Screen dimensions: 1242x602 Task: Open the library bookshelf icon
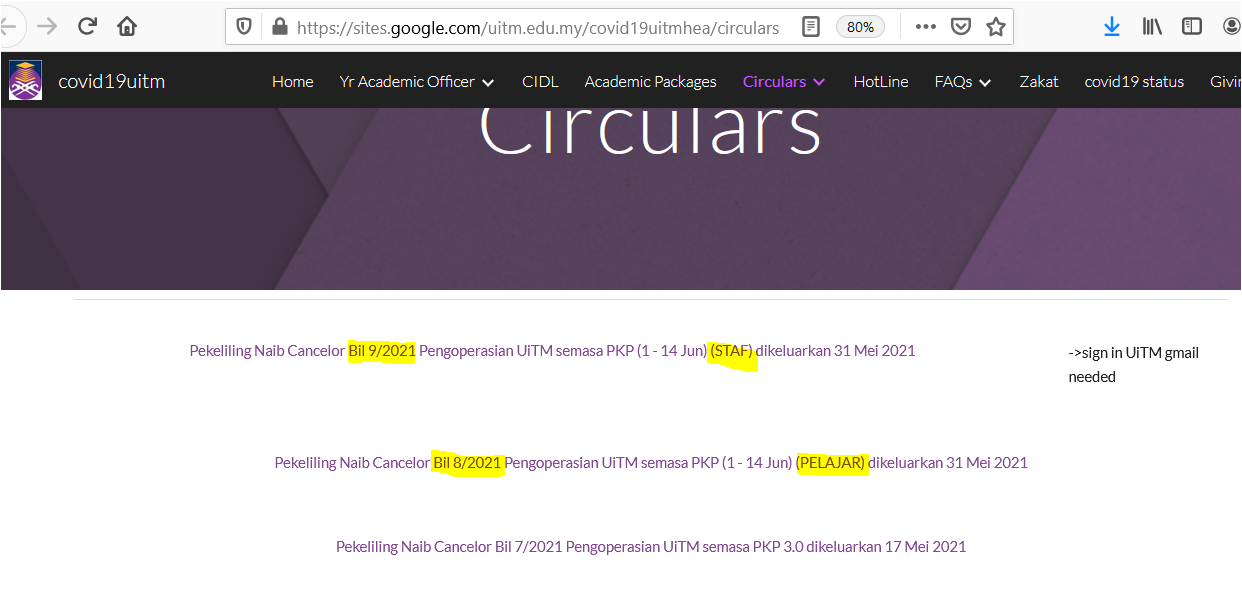pyautogui.click(x=1152, y=27)
